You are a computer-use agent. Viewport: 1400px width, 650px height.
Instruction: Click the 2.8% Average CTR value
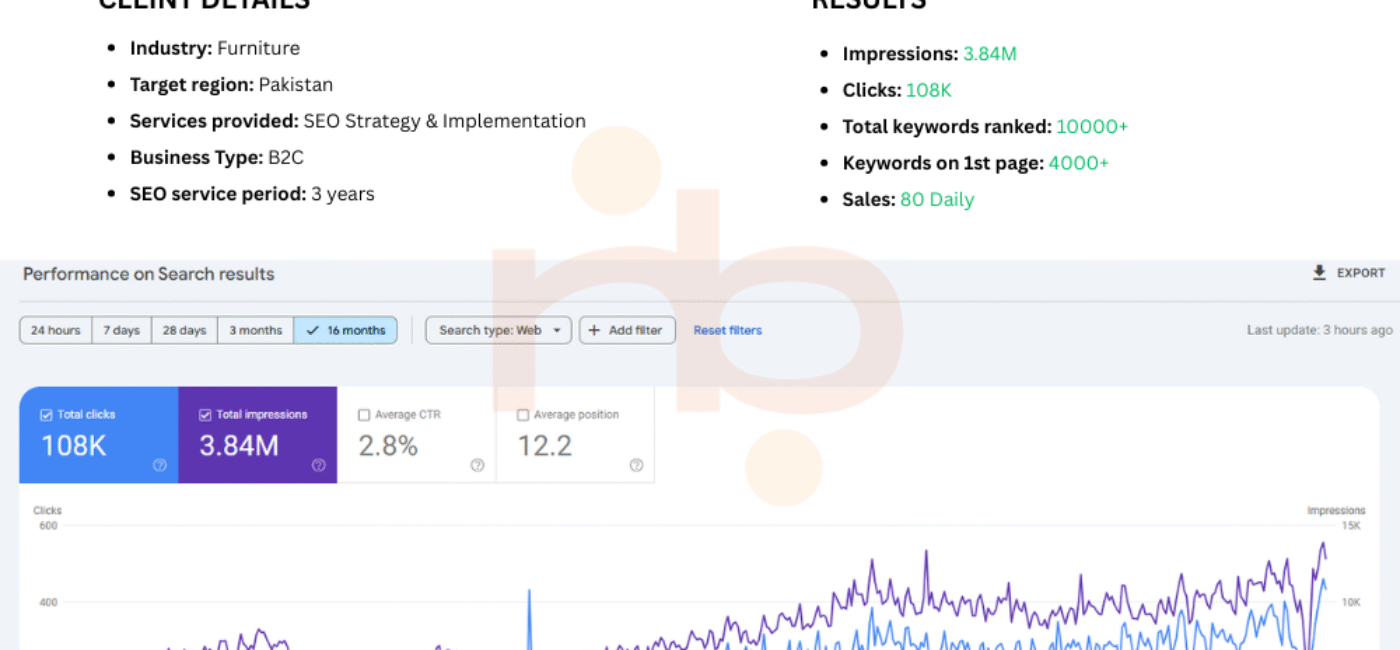point(388,446)
